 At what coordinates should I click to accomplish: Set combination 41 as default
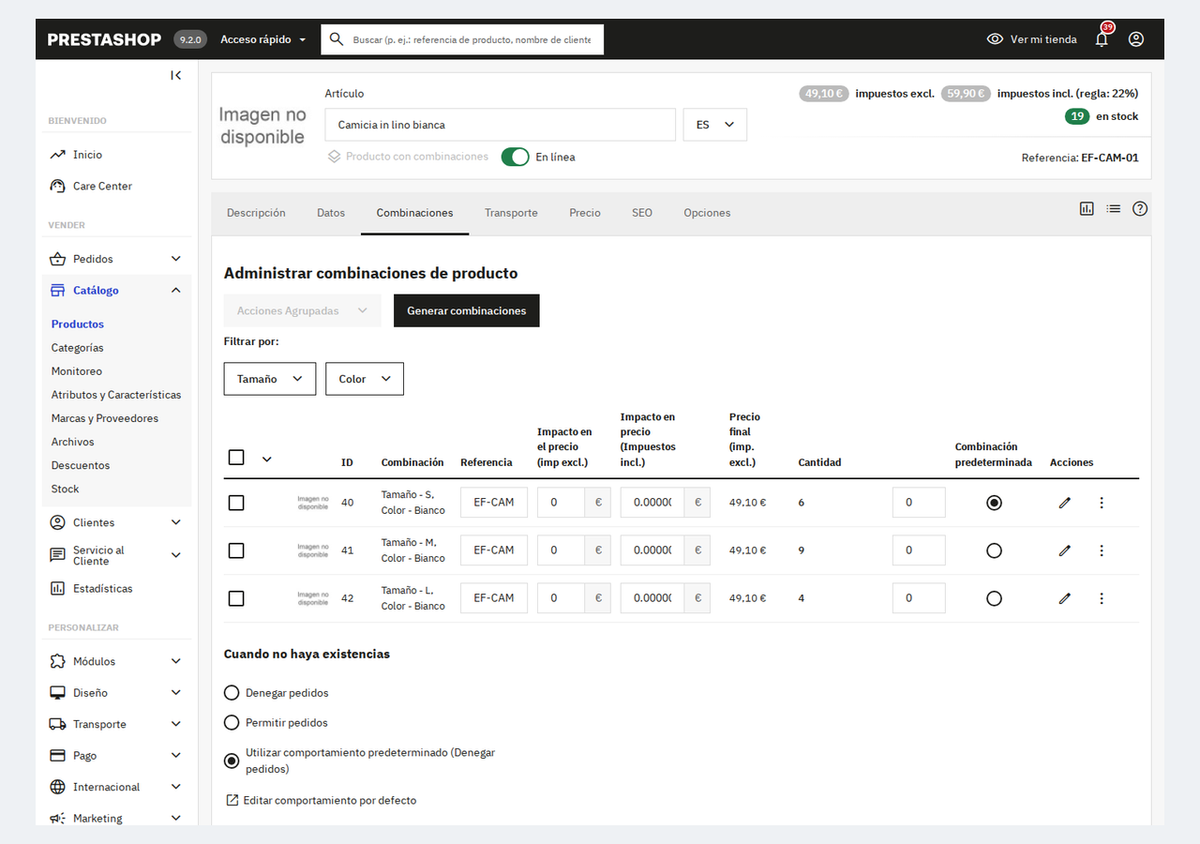(x=994, y=550)
